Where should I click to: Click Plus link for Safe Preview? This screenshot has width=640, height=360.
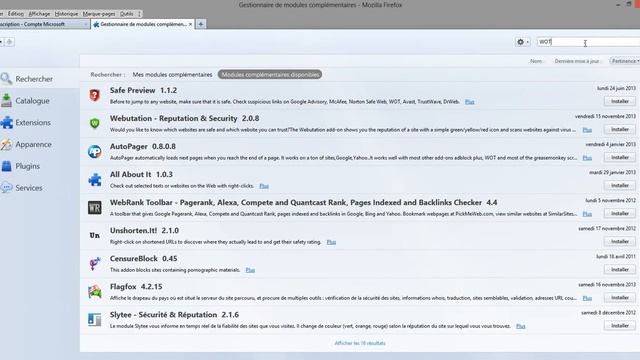coord(469,102)
